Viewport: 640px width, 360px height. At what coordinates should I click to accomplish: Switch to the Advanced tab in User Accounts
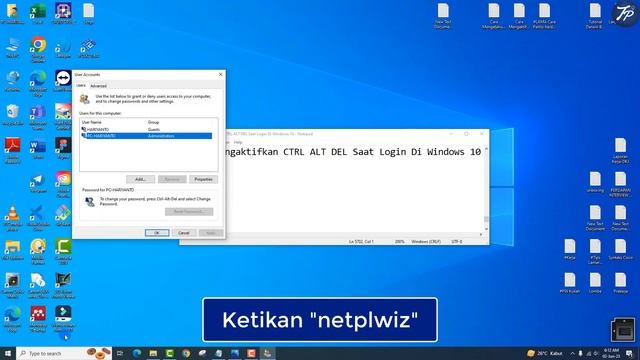98,86
